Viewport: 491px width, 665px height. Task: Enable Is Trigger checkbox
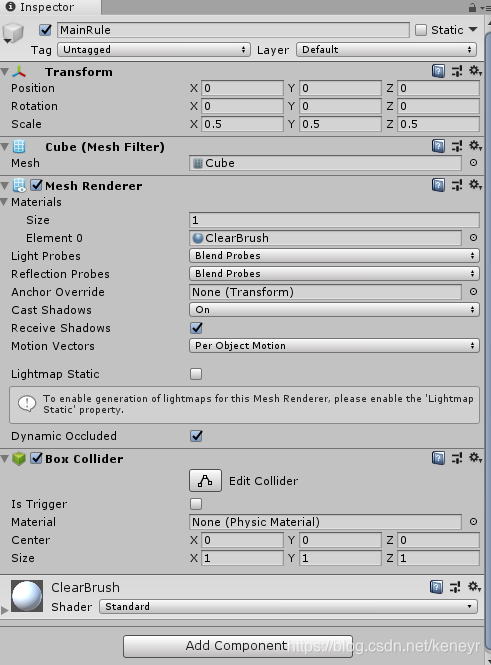point(196,504)
